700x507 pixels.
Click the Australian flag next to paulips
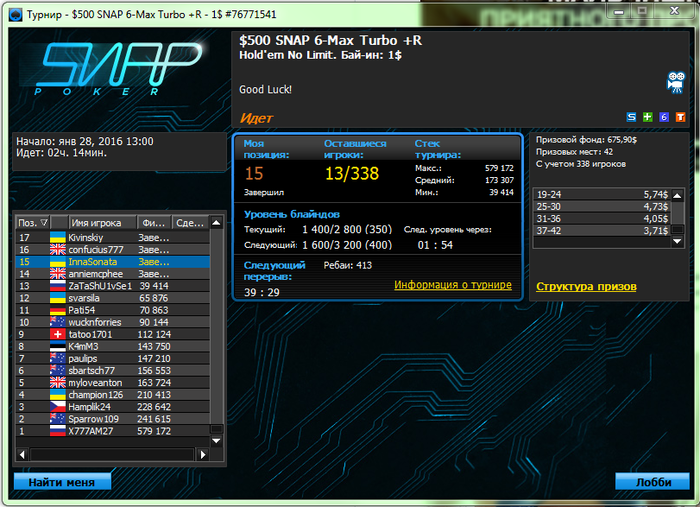coord(58,358)
